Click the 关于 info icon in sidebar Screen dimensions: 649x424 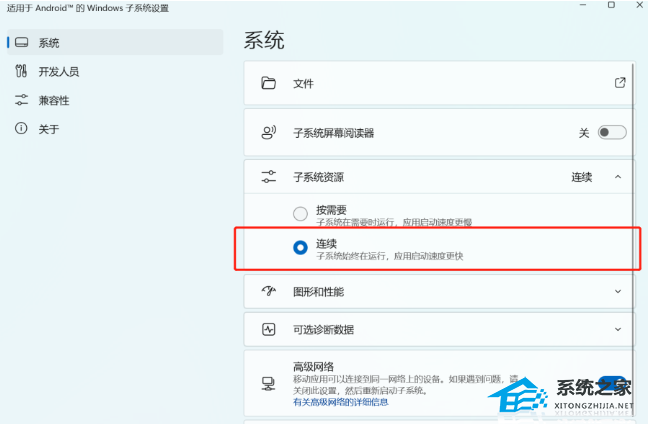21,129
